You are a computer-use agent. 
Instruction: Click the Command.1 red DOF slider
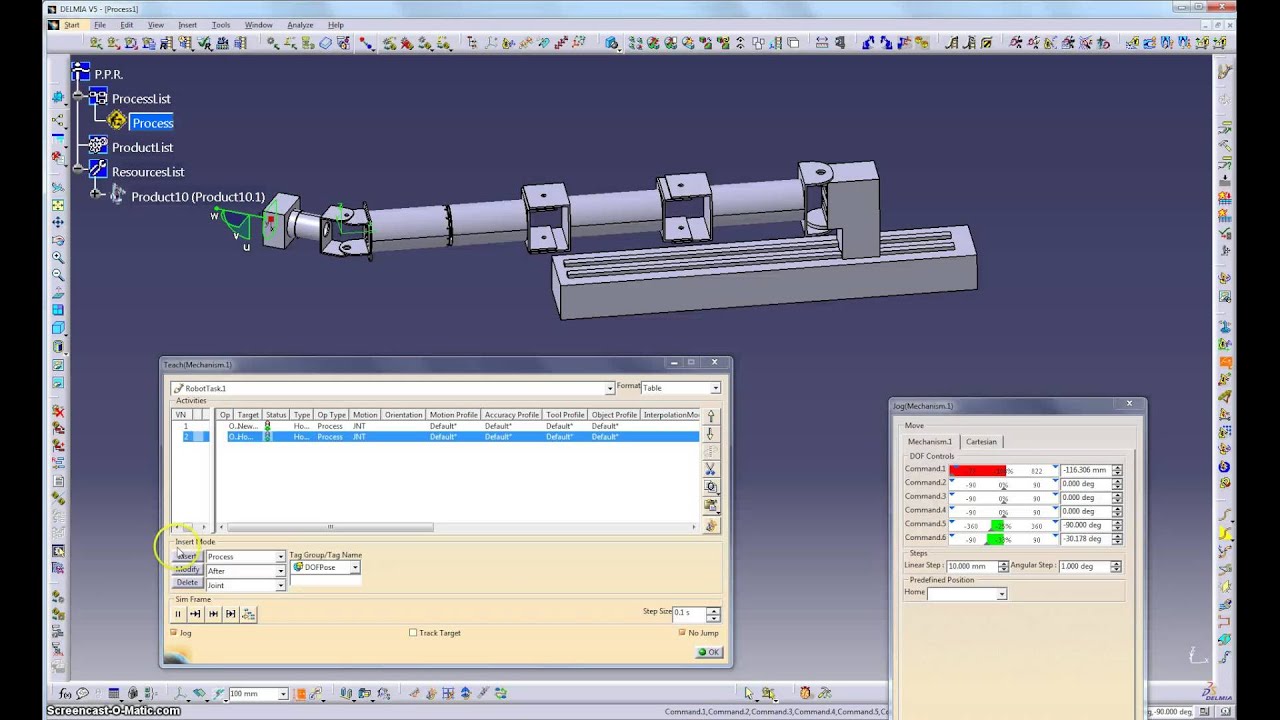[x=1003, y=470]
